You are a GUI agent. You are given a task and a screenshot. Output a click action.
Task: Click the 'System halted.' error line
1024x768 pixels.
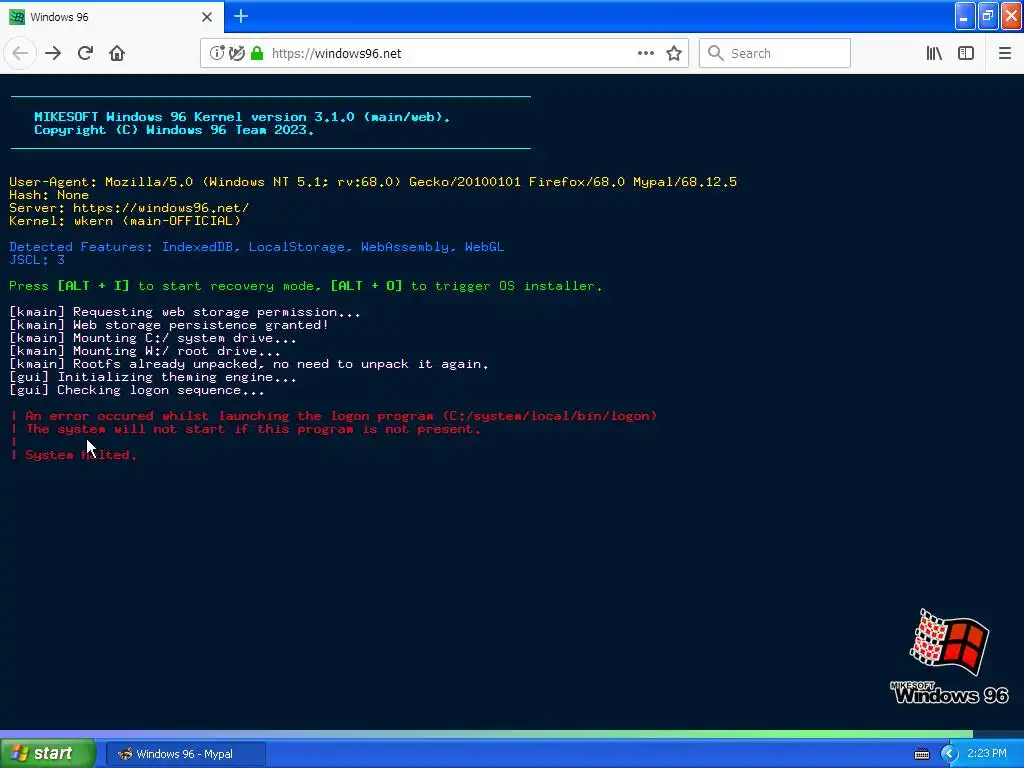tap(80, 455)
